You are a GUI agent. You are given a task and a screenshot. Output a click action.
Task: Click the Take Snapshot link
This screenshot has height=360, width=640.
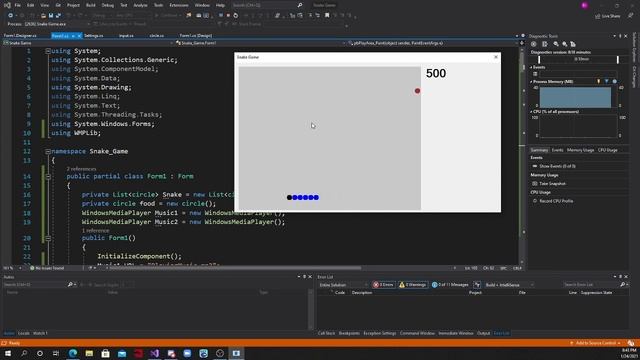(553, 184)
